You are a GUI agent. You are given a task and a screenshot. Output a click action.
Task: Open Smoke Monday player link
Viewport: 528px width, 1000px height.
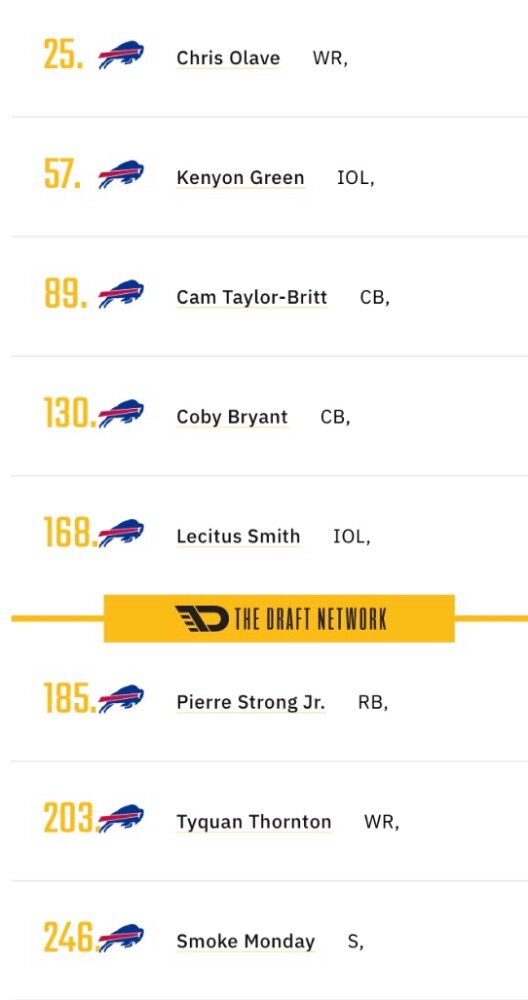click(246, 941)
